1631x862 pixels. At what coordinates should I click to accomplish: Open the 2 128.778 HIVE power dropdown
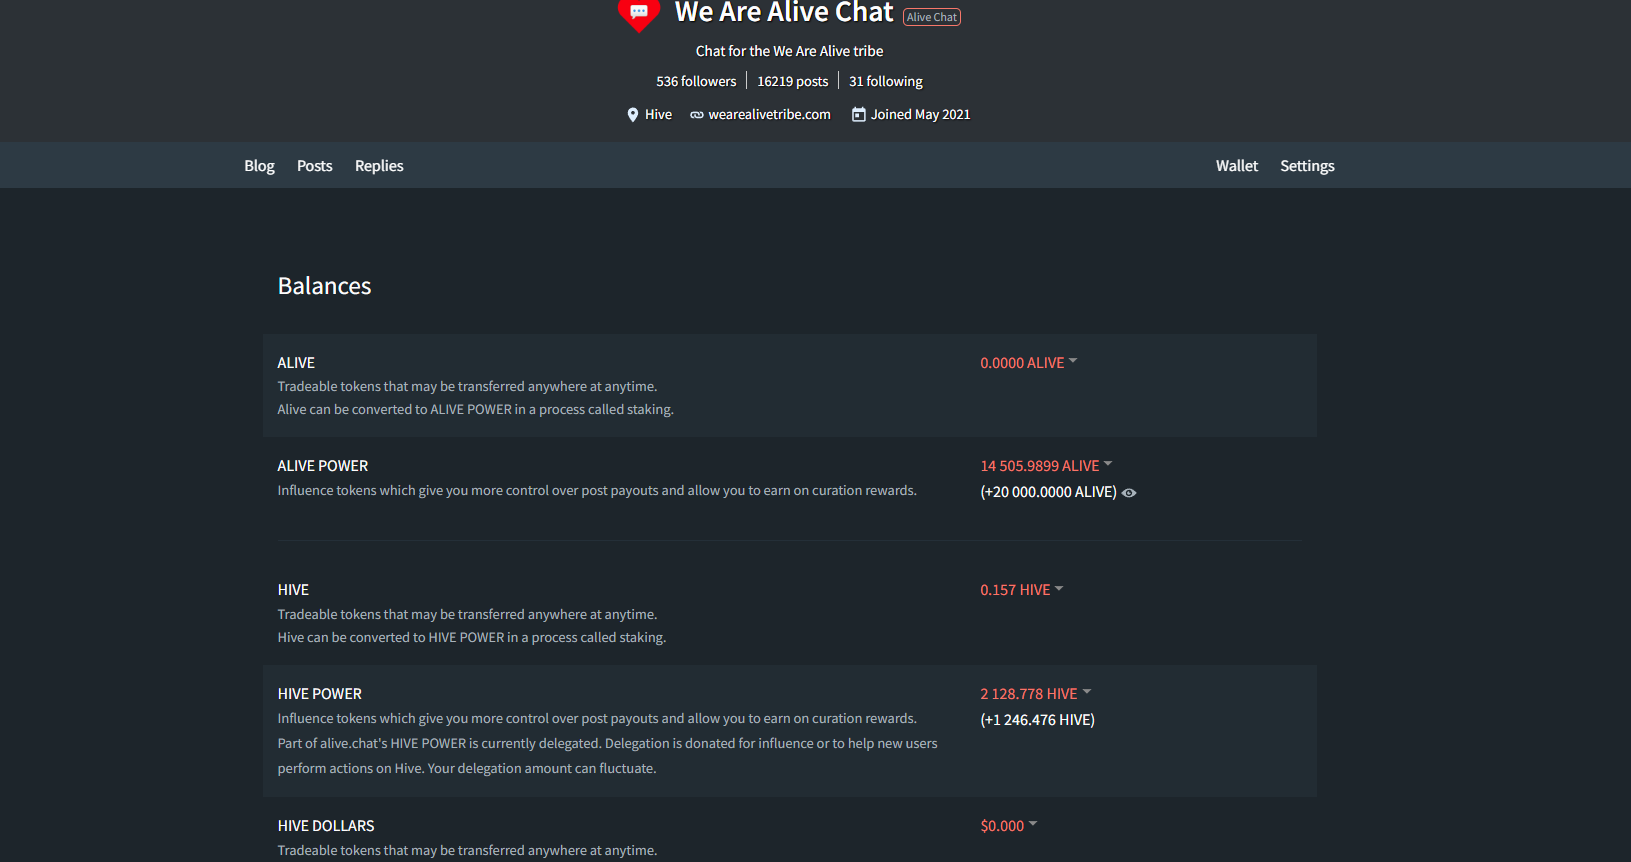click(1036, 694)
